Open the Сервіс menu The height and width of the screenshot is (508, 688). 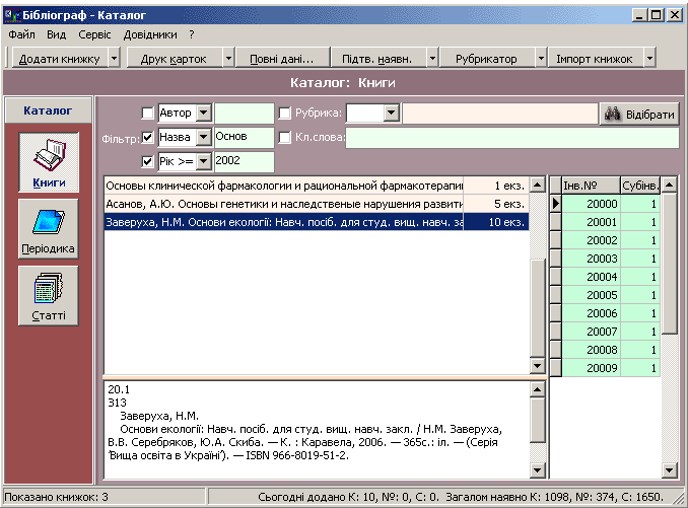point(94,34)
